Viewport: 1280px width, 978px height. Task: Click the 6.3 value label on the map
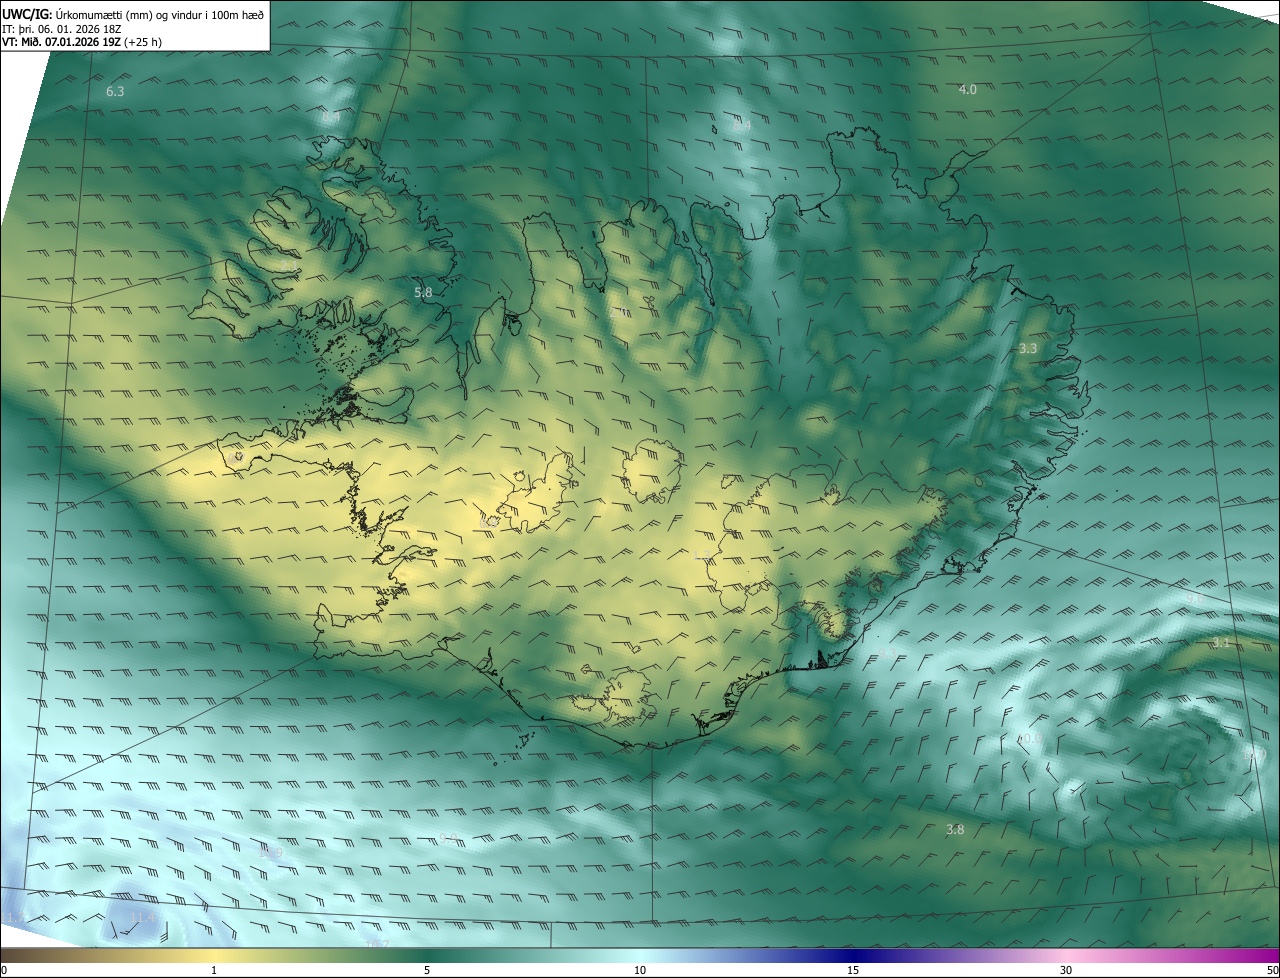tap(115, 92)
